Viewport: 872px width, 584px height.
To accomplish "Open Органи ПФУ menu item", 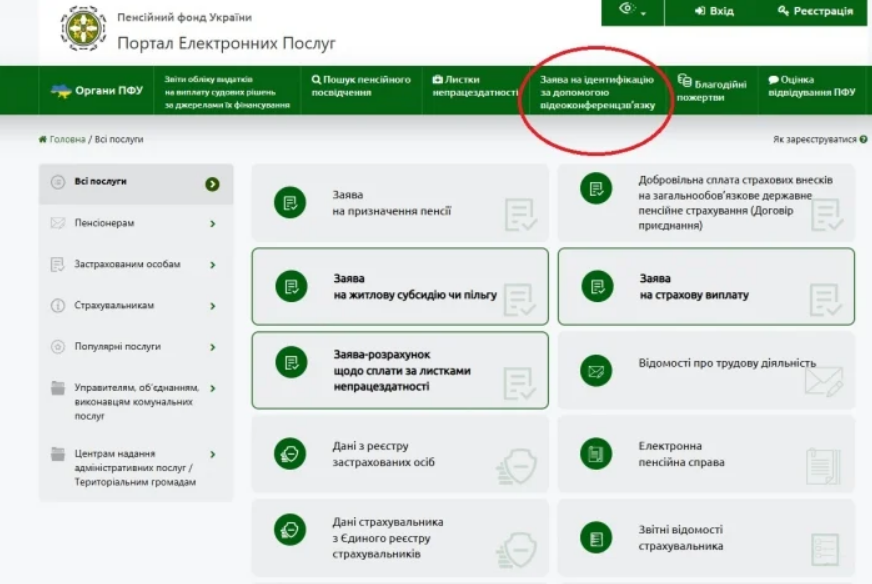I will pos(96,91).
